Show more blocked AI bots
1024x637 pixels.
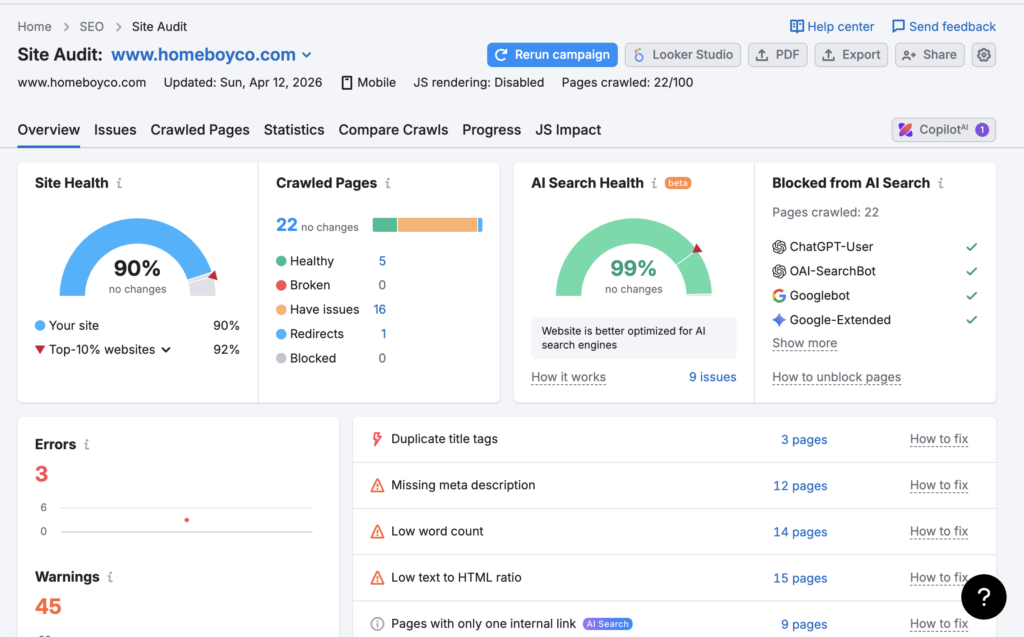[804, 343]
